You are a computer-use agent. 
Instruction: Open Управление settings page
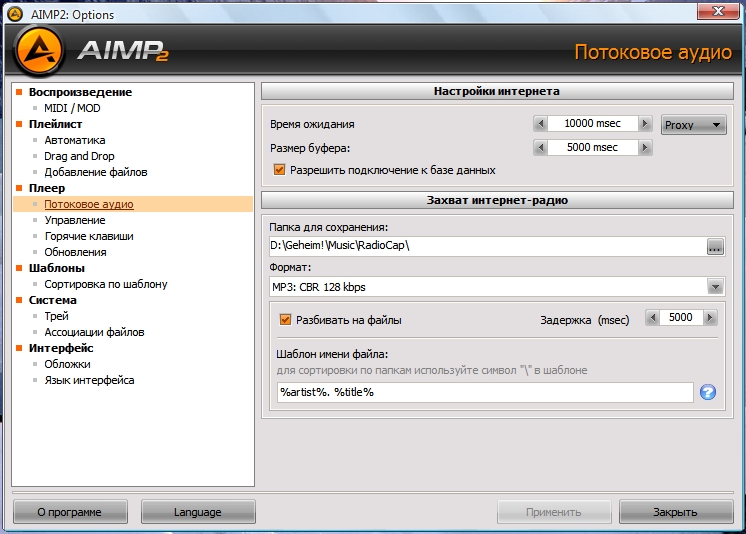coord(75,220)
